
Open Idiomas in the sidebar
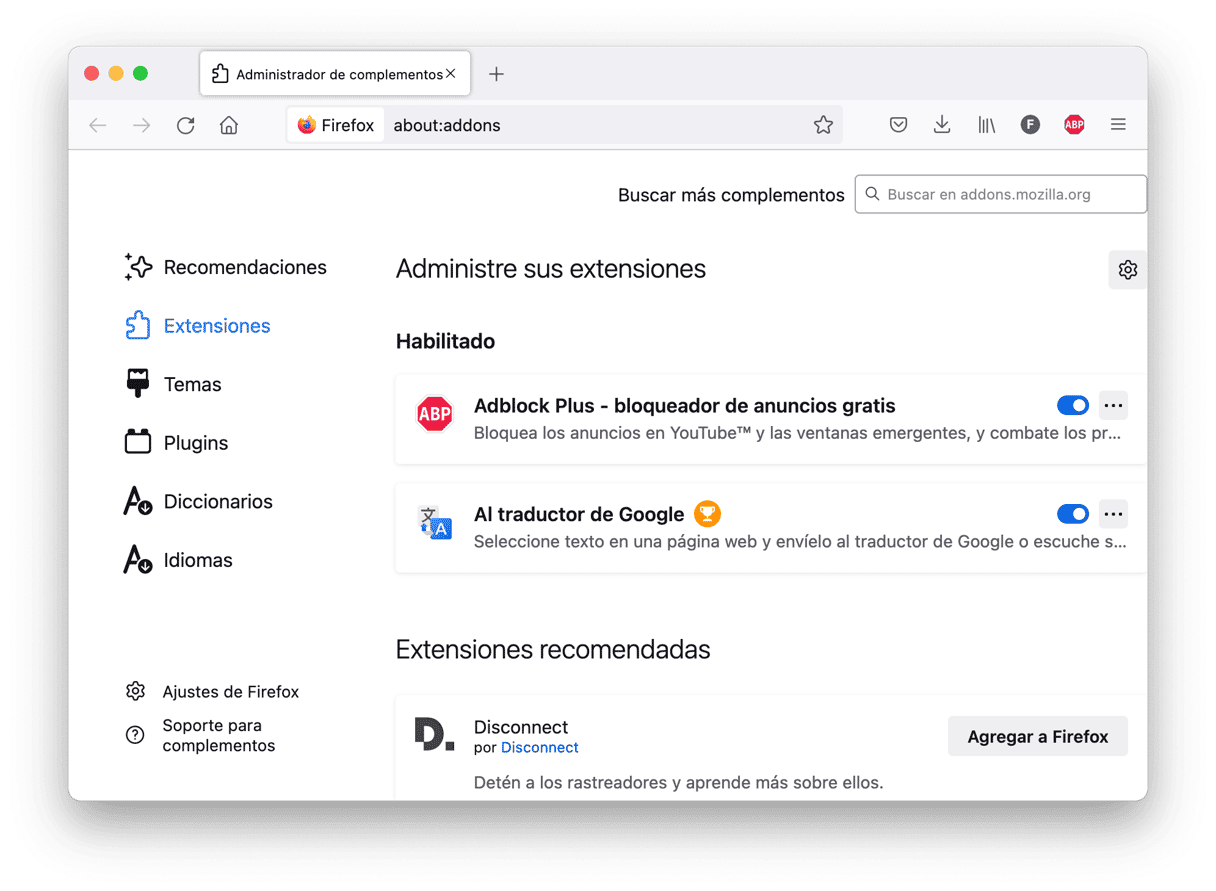coord(179,560)
